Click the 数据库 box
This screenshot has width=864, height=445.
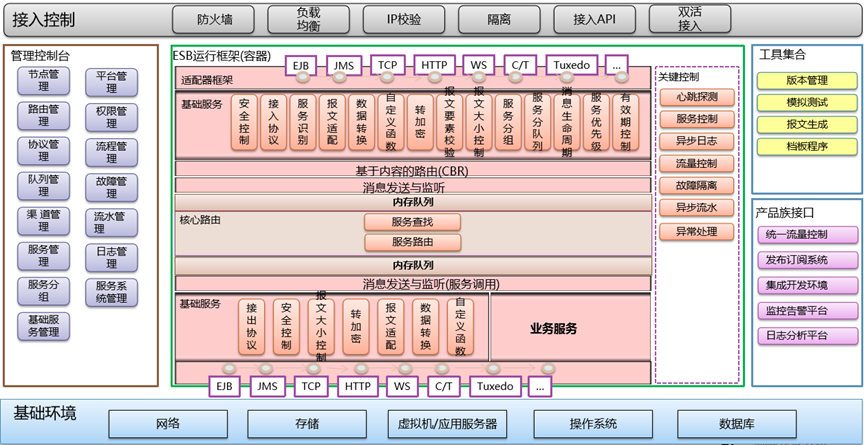[x=737, y=424]
